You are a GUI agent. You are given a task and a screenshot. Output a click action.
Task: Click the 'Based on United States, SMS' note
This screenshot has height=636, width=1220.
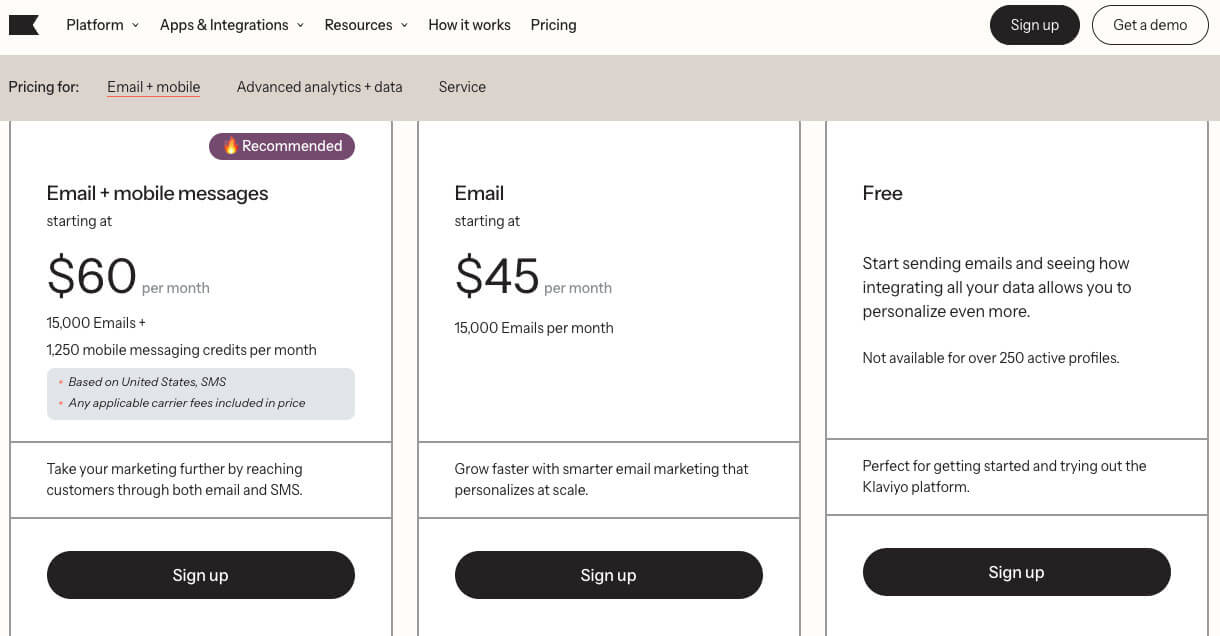click(x=147, y=382)
